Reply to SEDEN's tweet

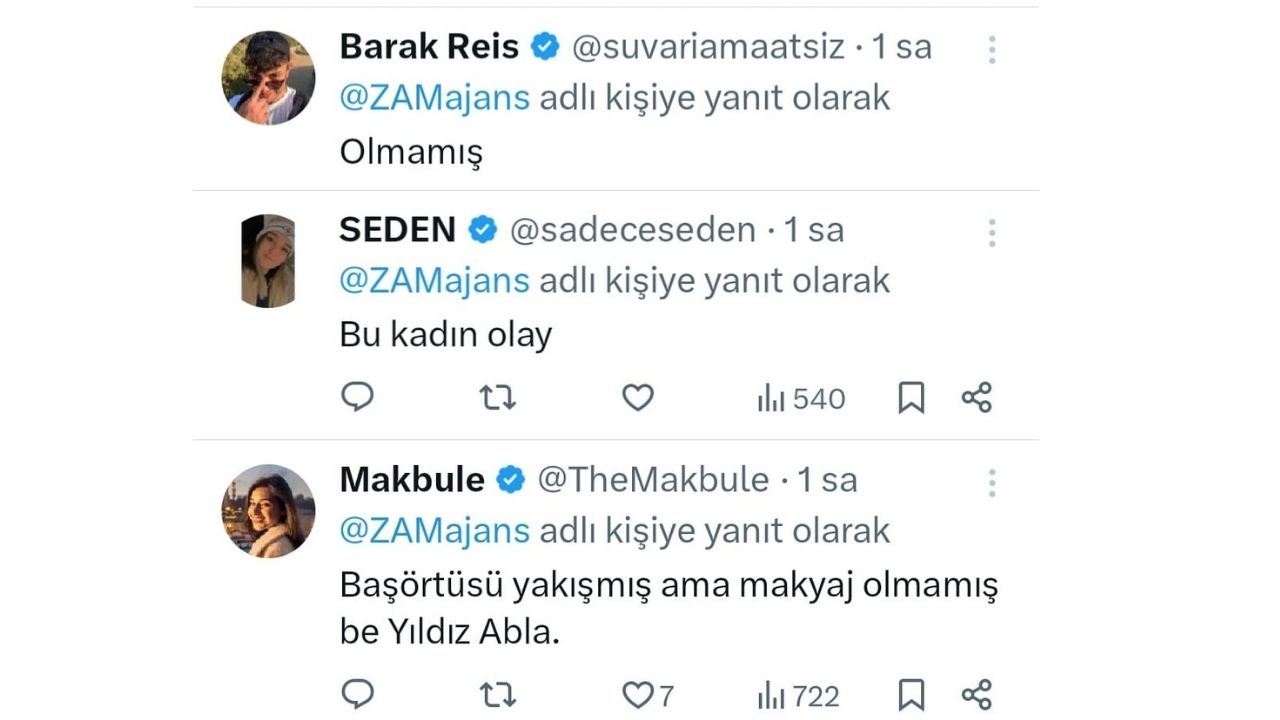tap(357, 397)
